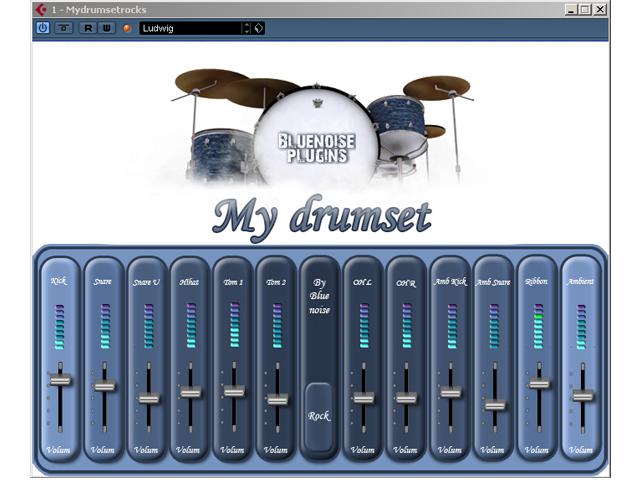Click the Cubase logo in title bar
This screenshot has height=480, width=640.
point(40,9)
